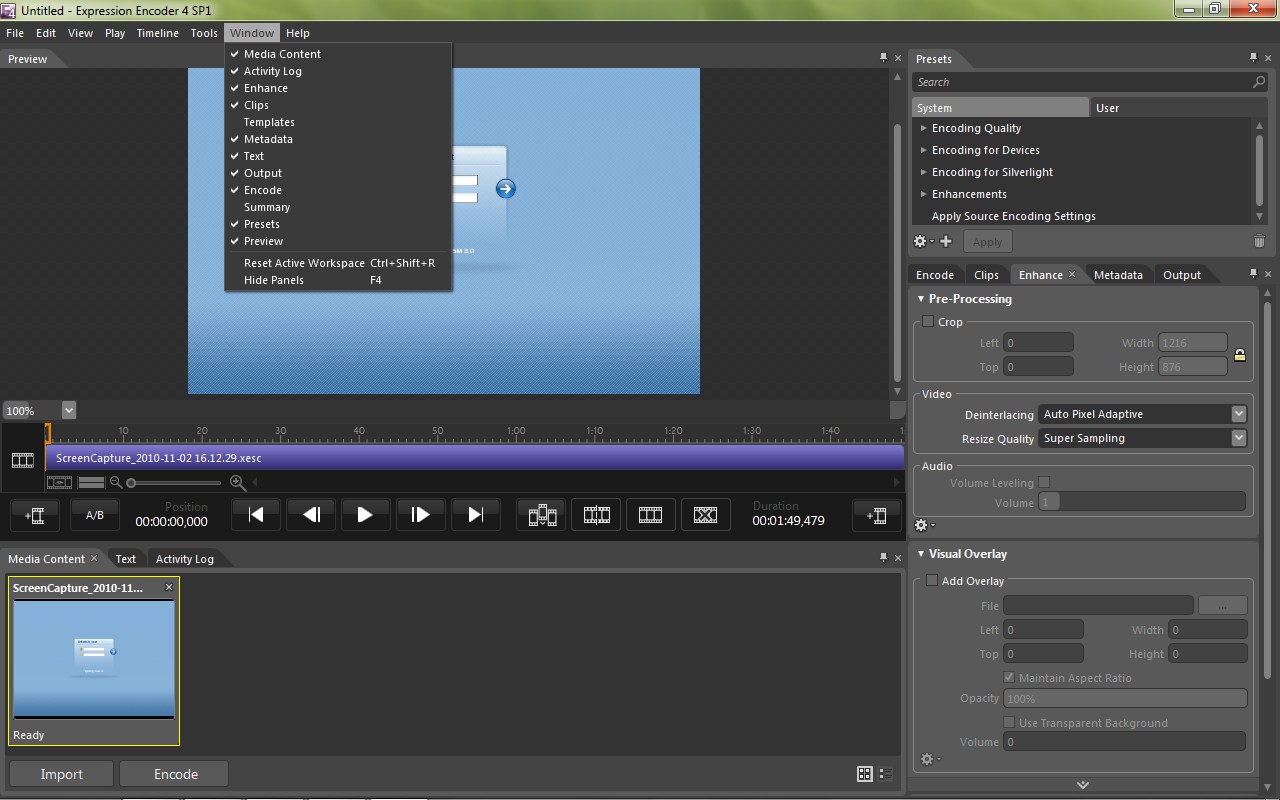
Task: Enable the Add Overlay checkbox
Action: coord(932,581)
